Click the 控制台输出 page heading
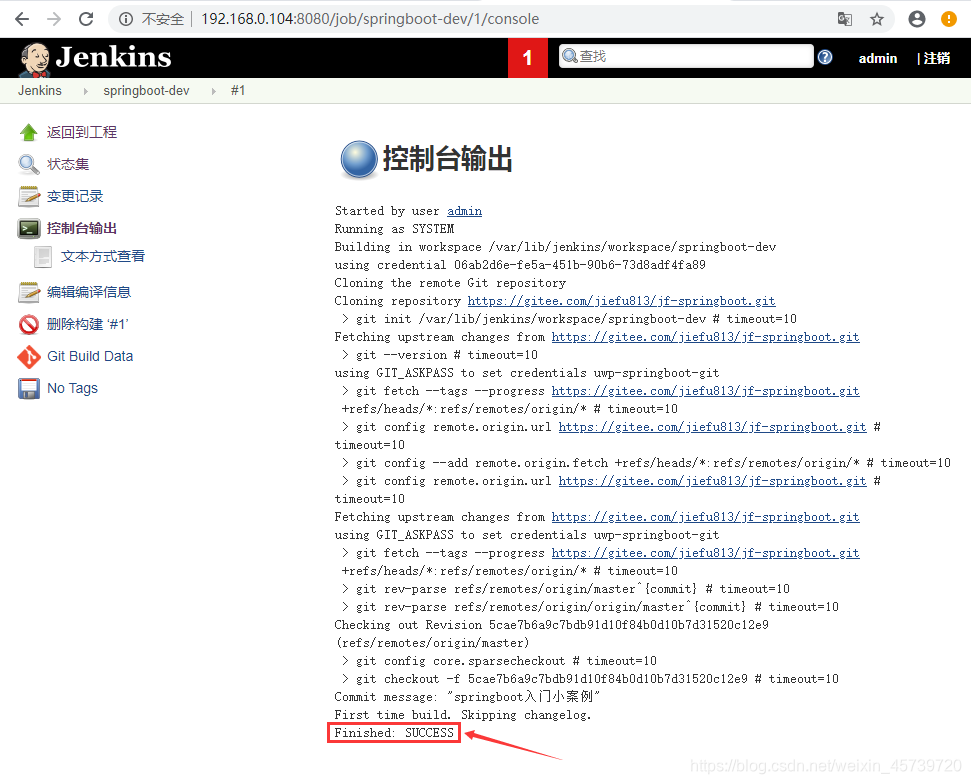 click(x=447, y=159)
